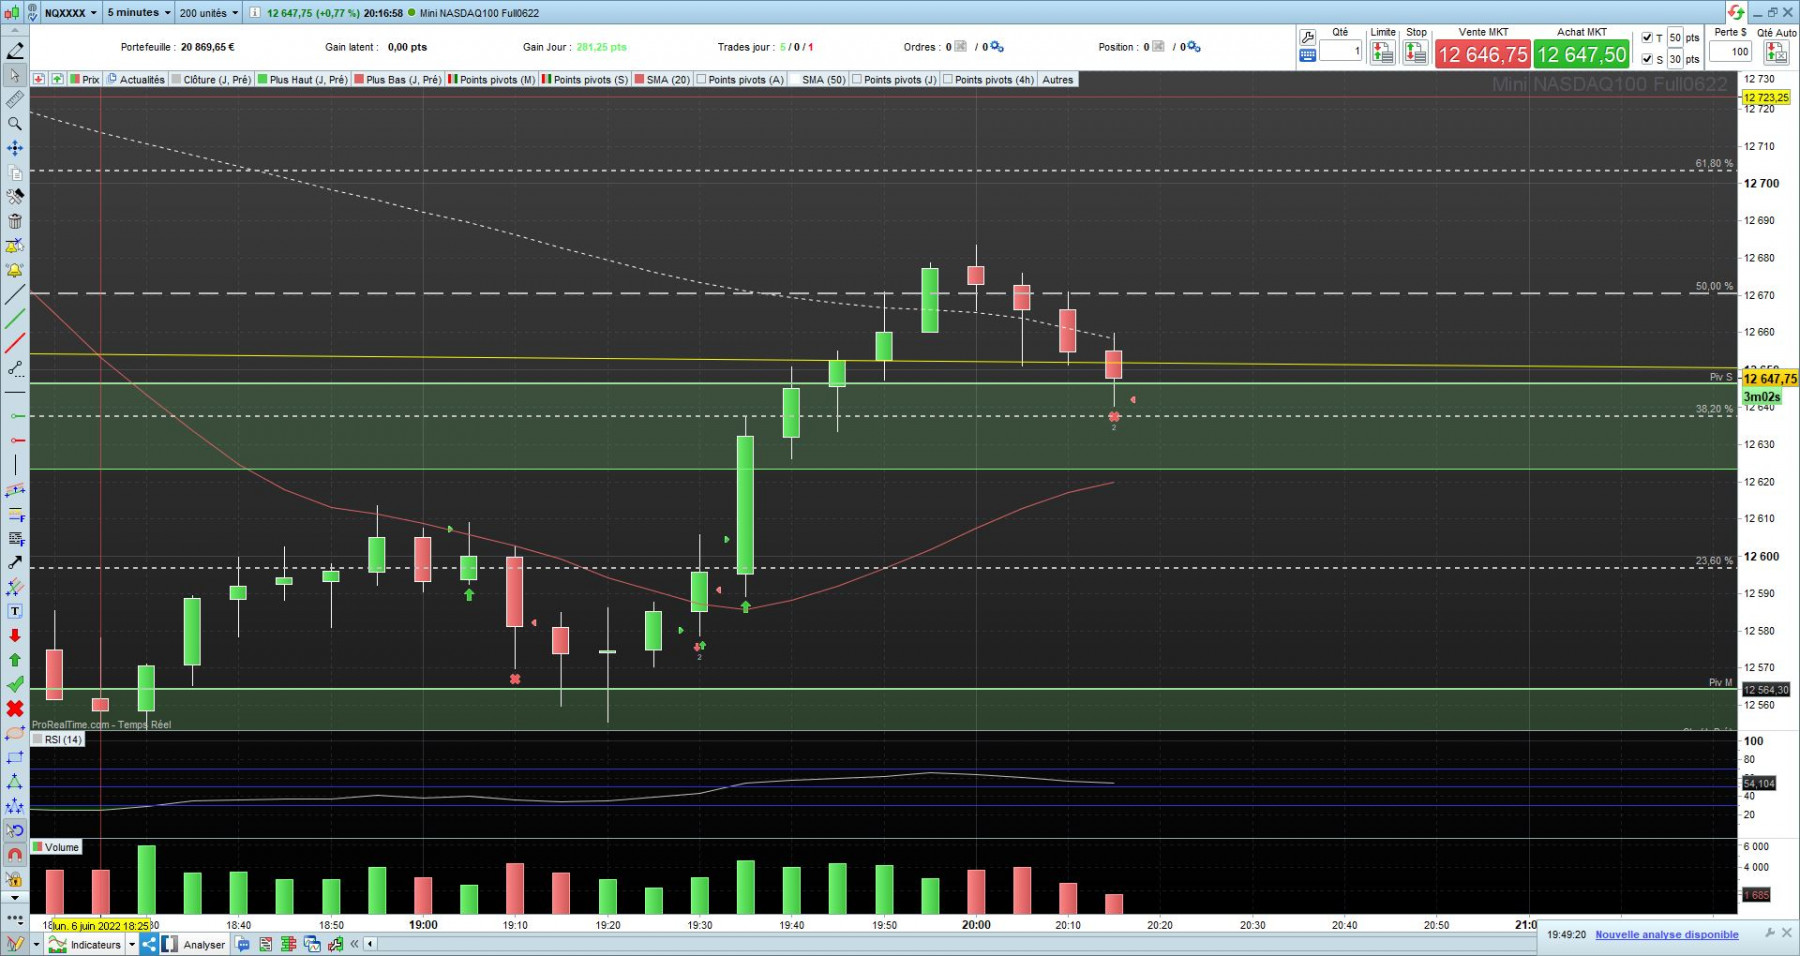This screenshot has height=956, width=1800.
Task: Select the text T annotation tool
Action: [14, 611]
